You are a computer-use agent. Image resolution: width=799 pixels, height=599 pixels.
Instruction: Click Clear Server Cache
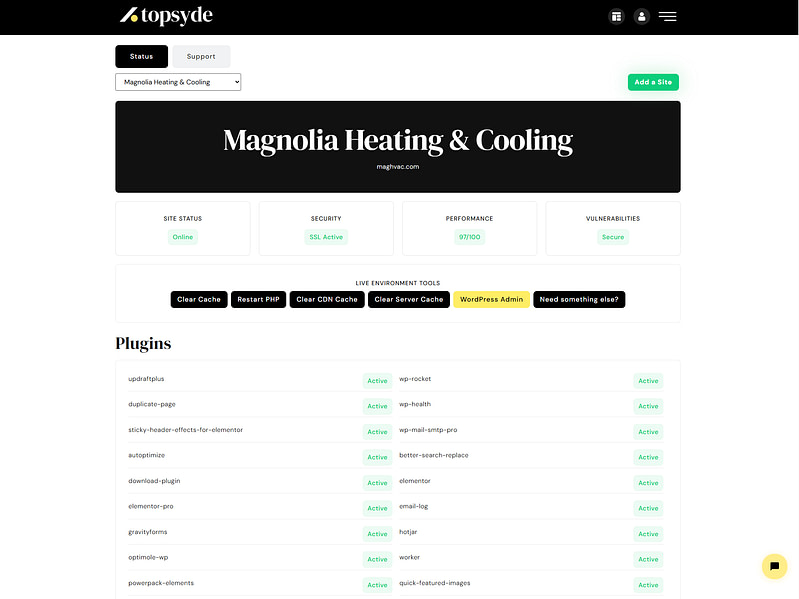[x=408, y=299]
